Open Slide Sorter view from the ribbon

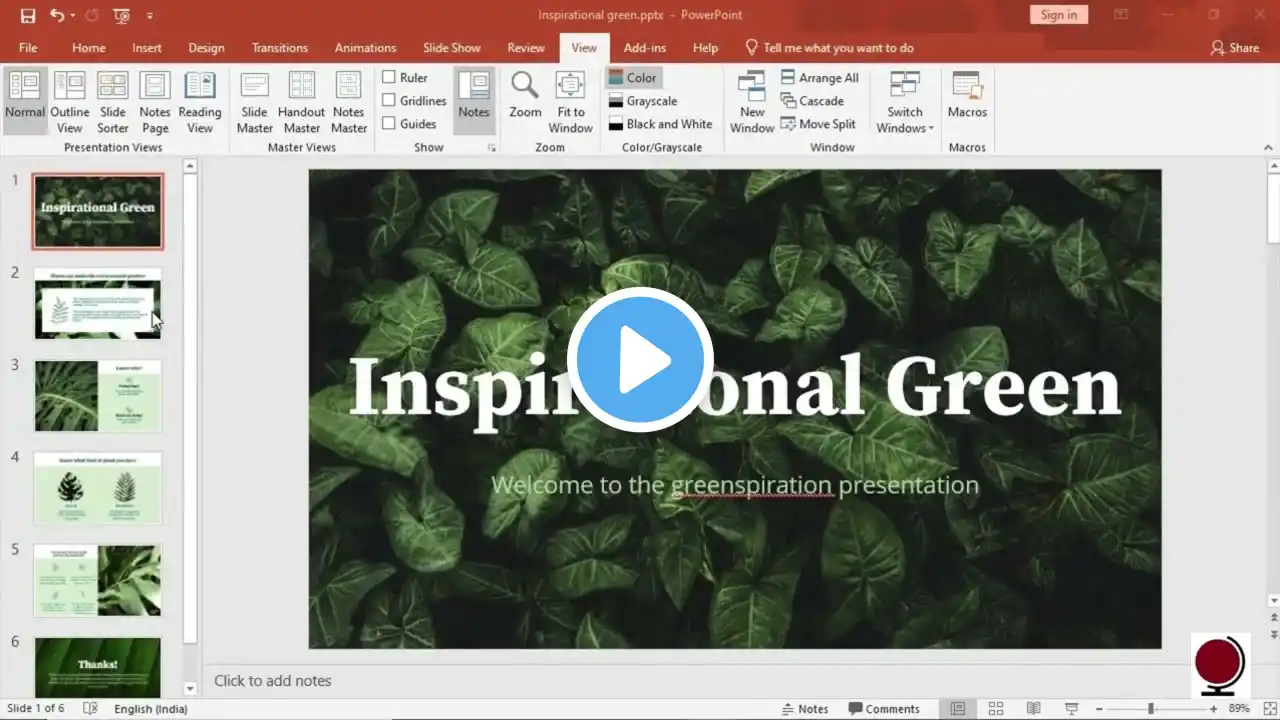[113, 100]
